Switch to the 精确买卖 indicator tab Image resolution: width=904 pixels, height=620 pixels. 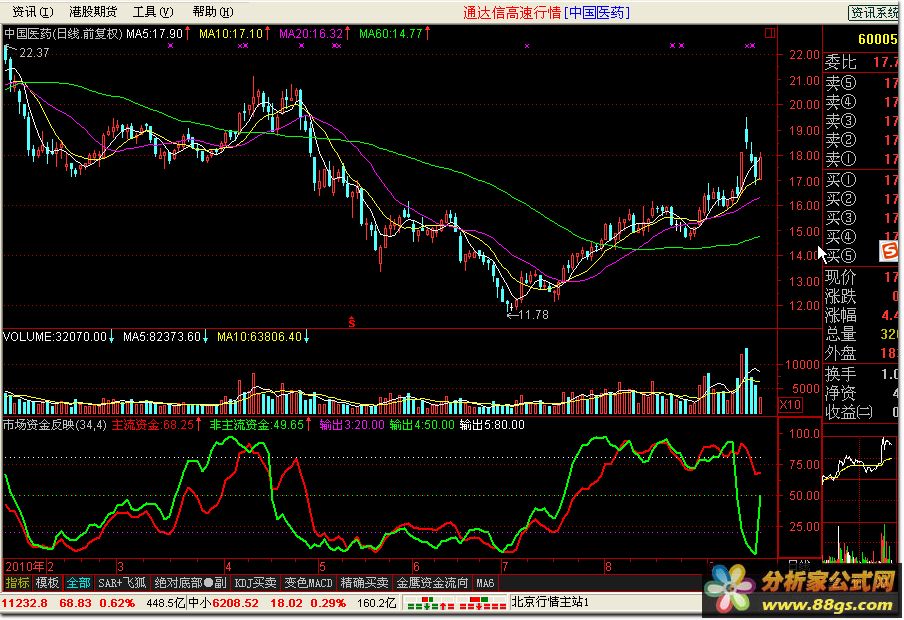(364, 583)
